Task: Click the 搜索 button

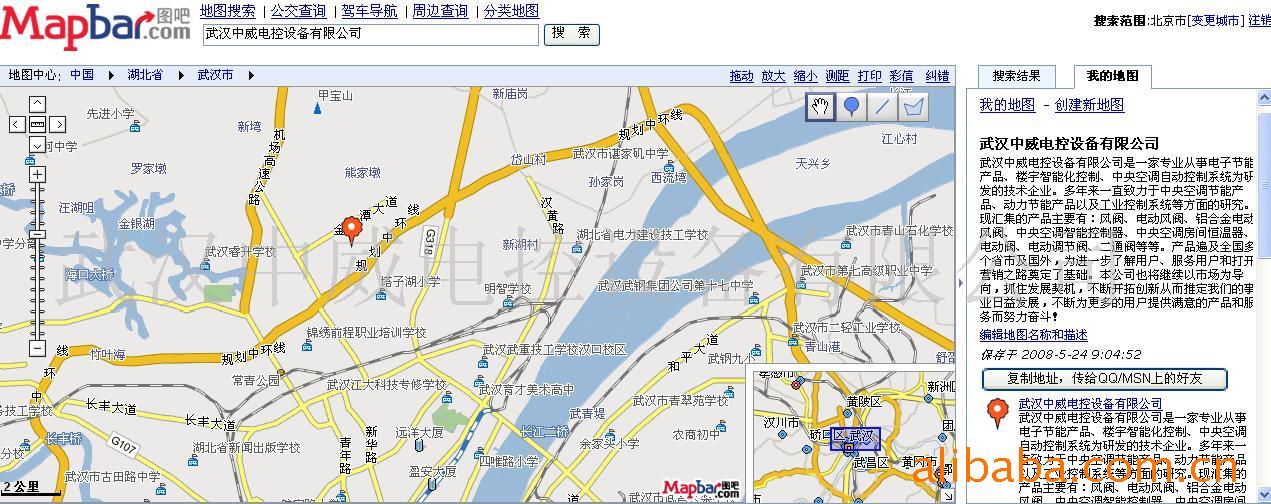Action: coord(571,34)
